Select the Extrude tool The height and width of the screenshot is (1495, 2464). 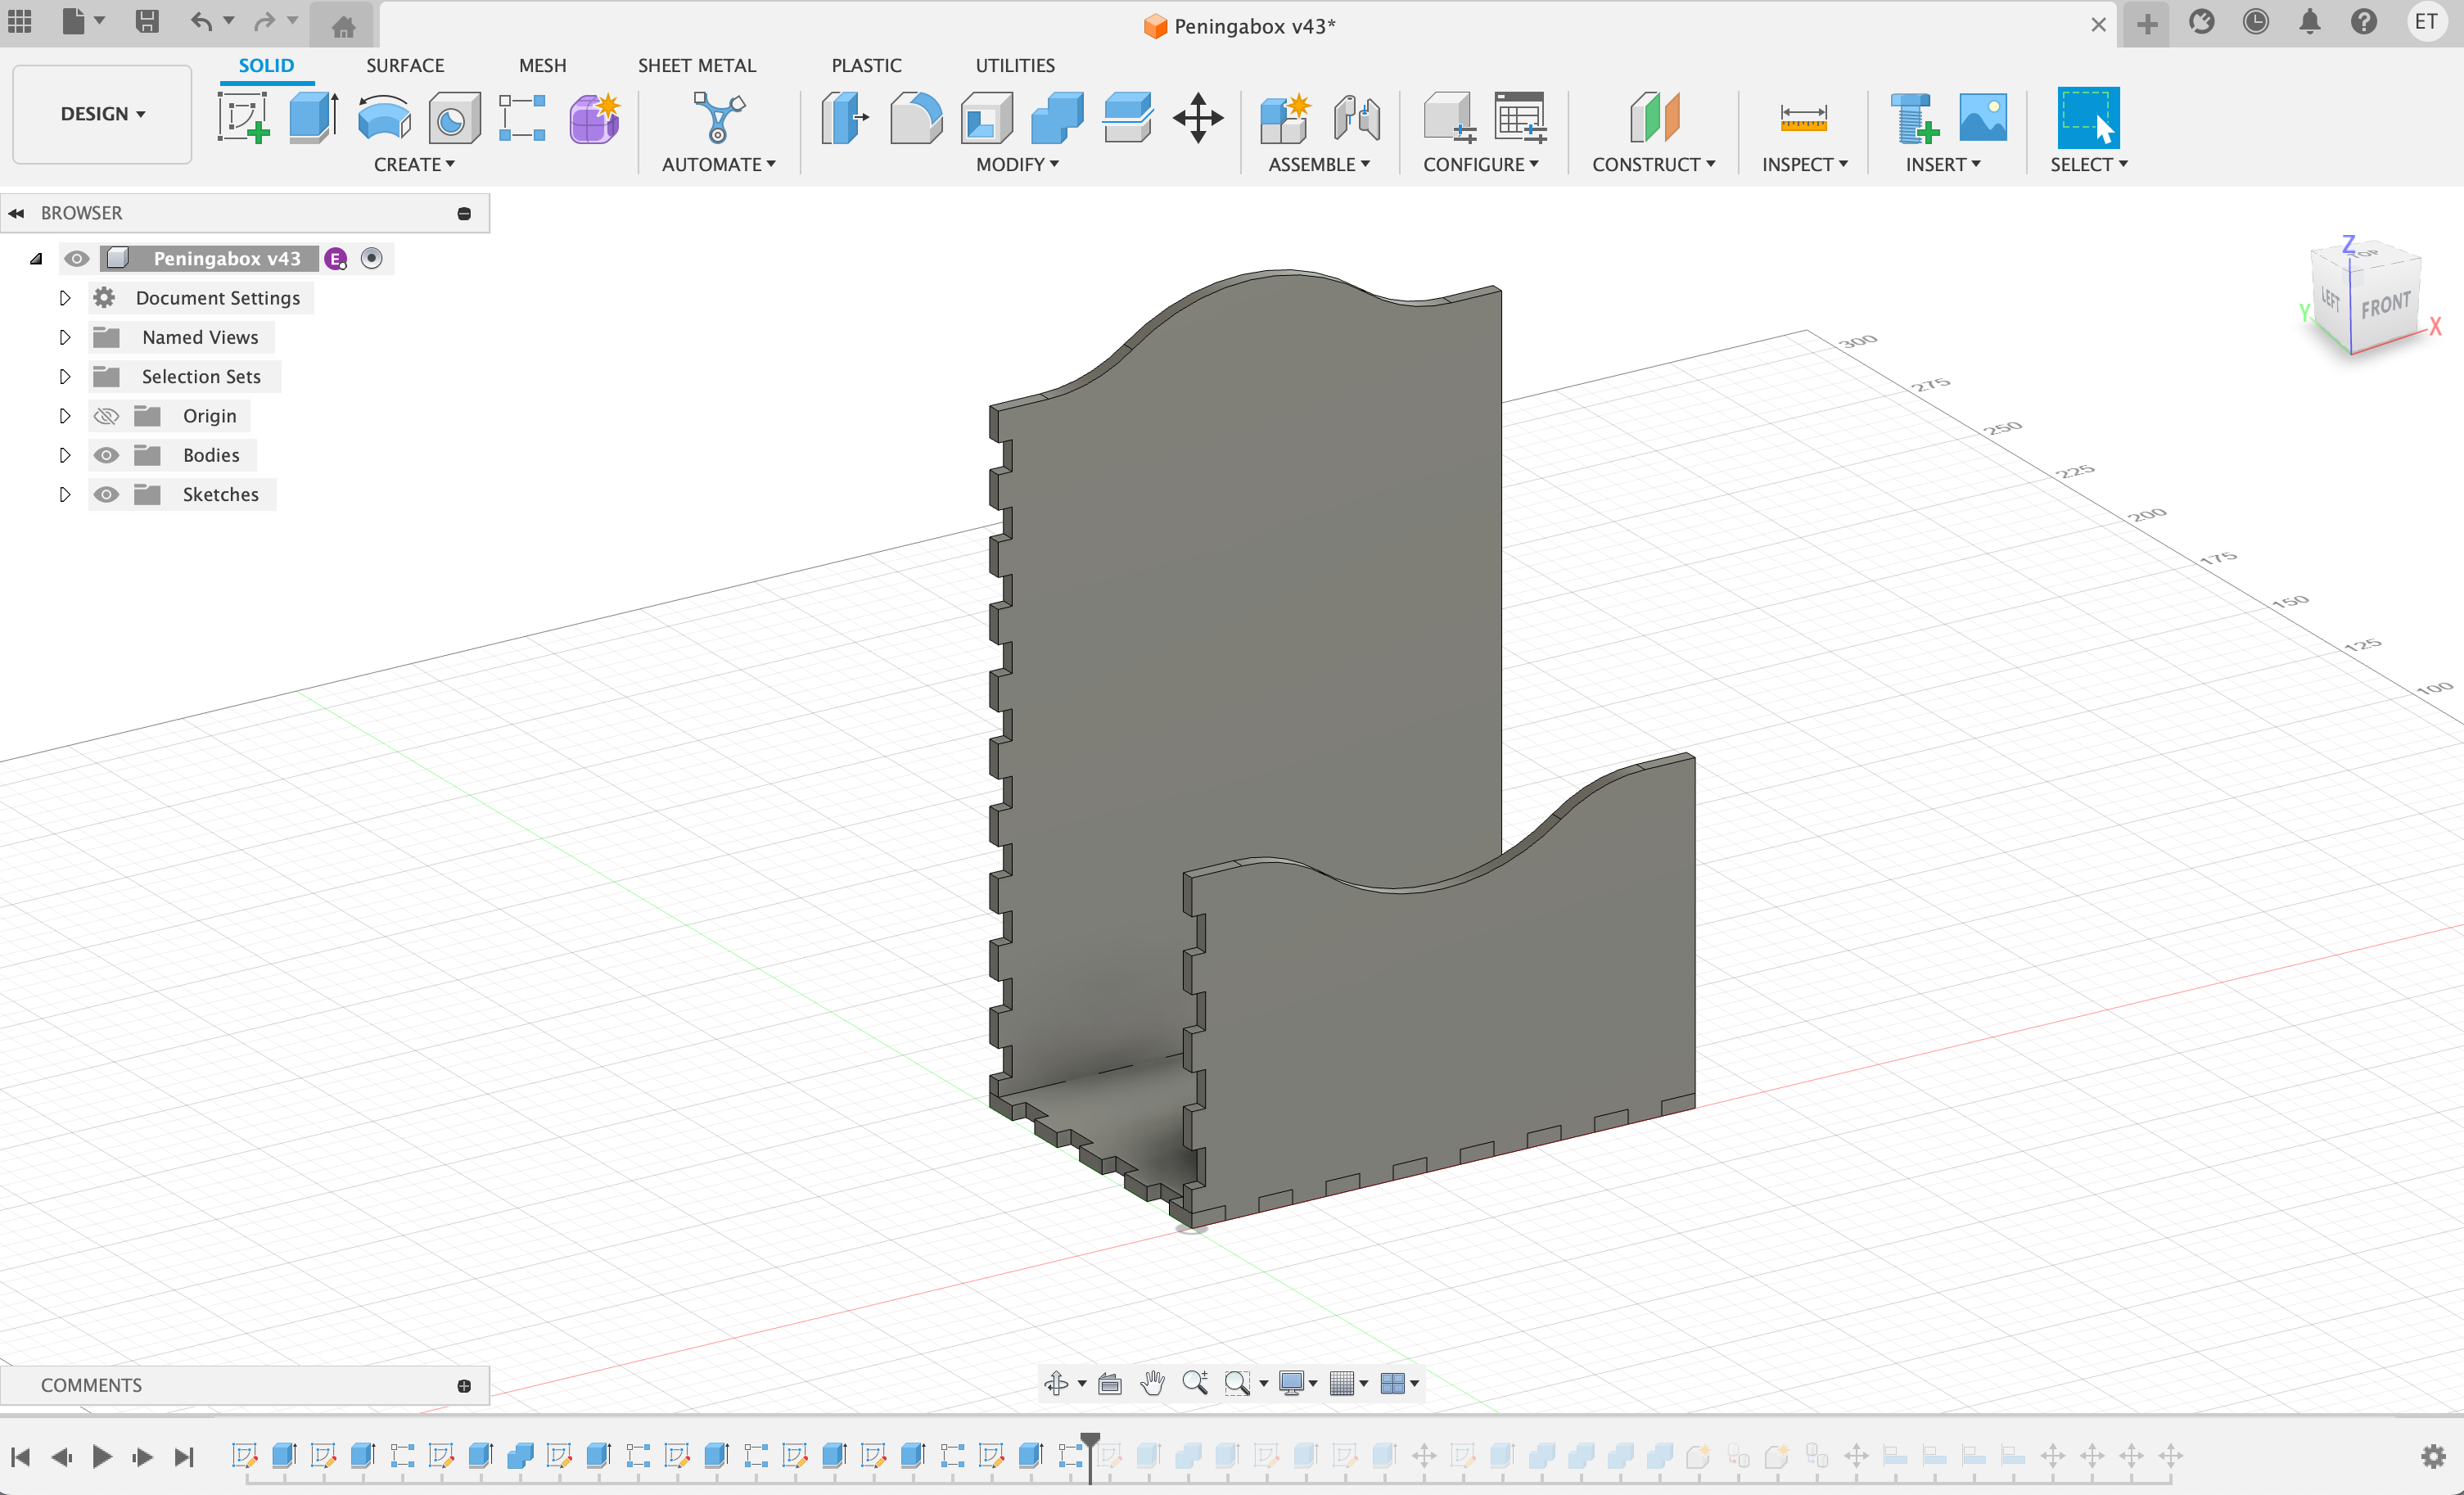[x=314, y=118]
